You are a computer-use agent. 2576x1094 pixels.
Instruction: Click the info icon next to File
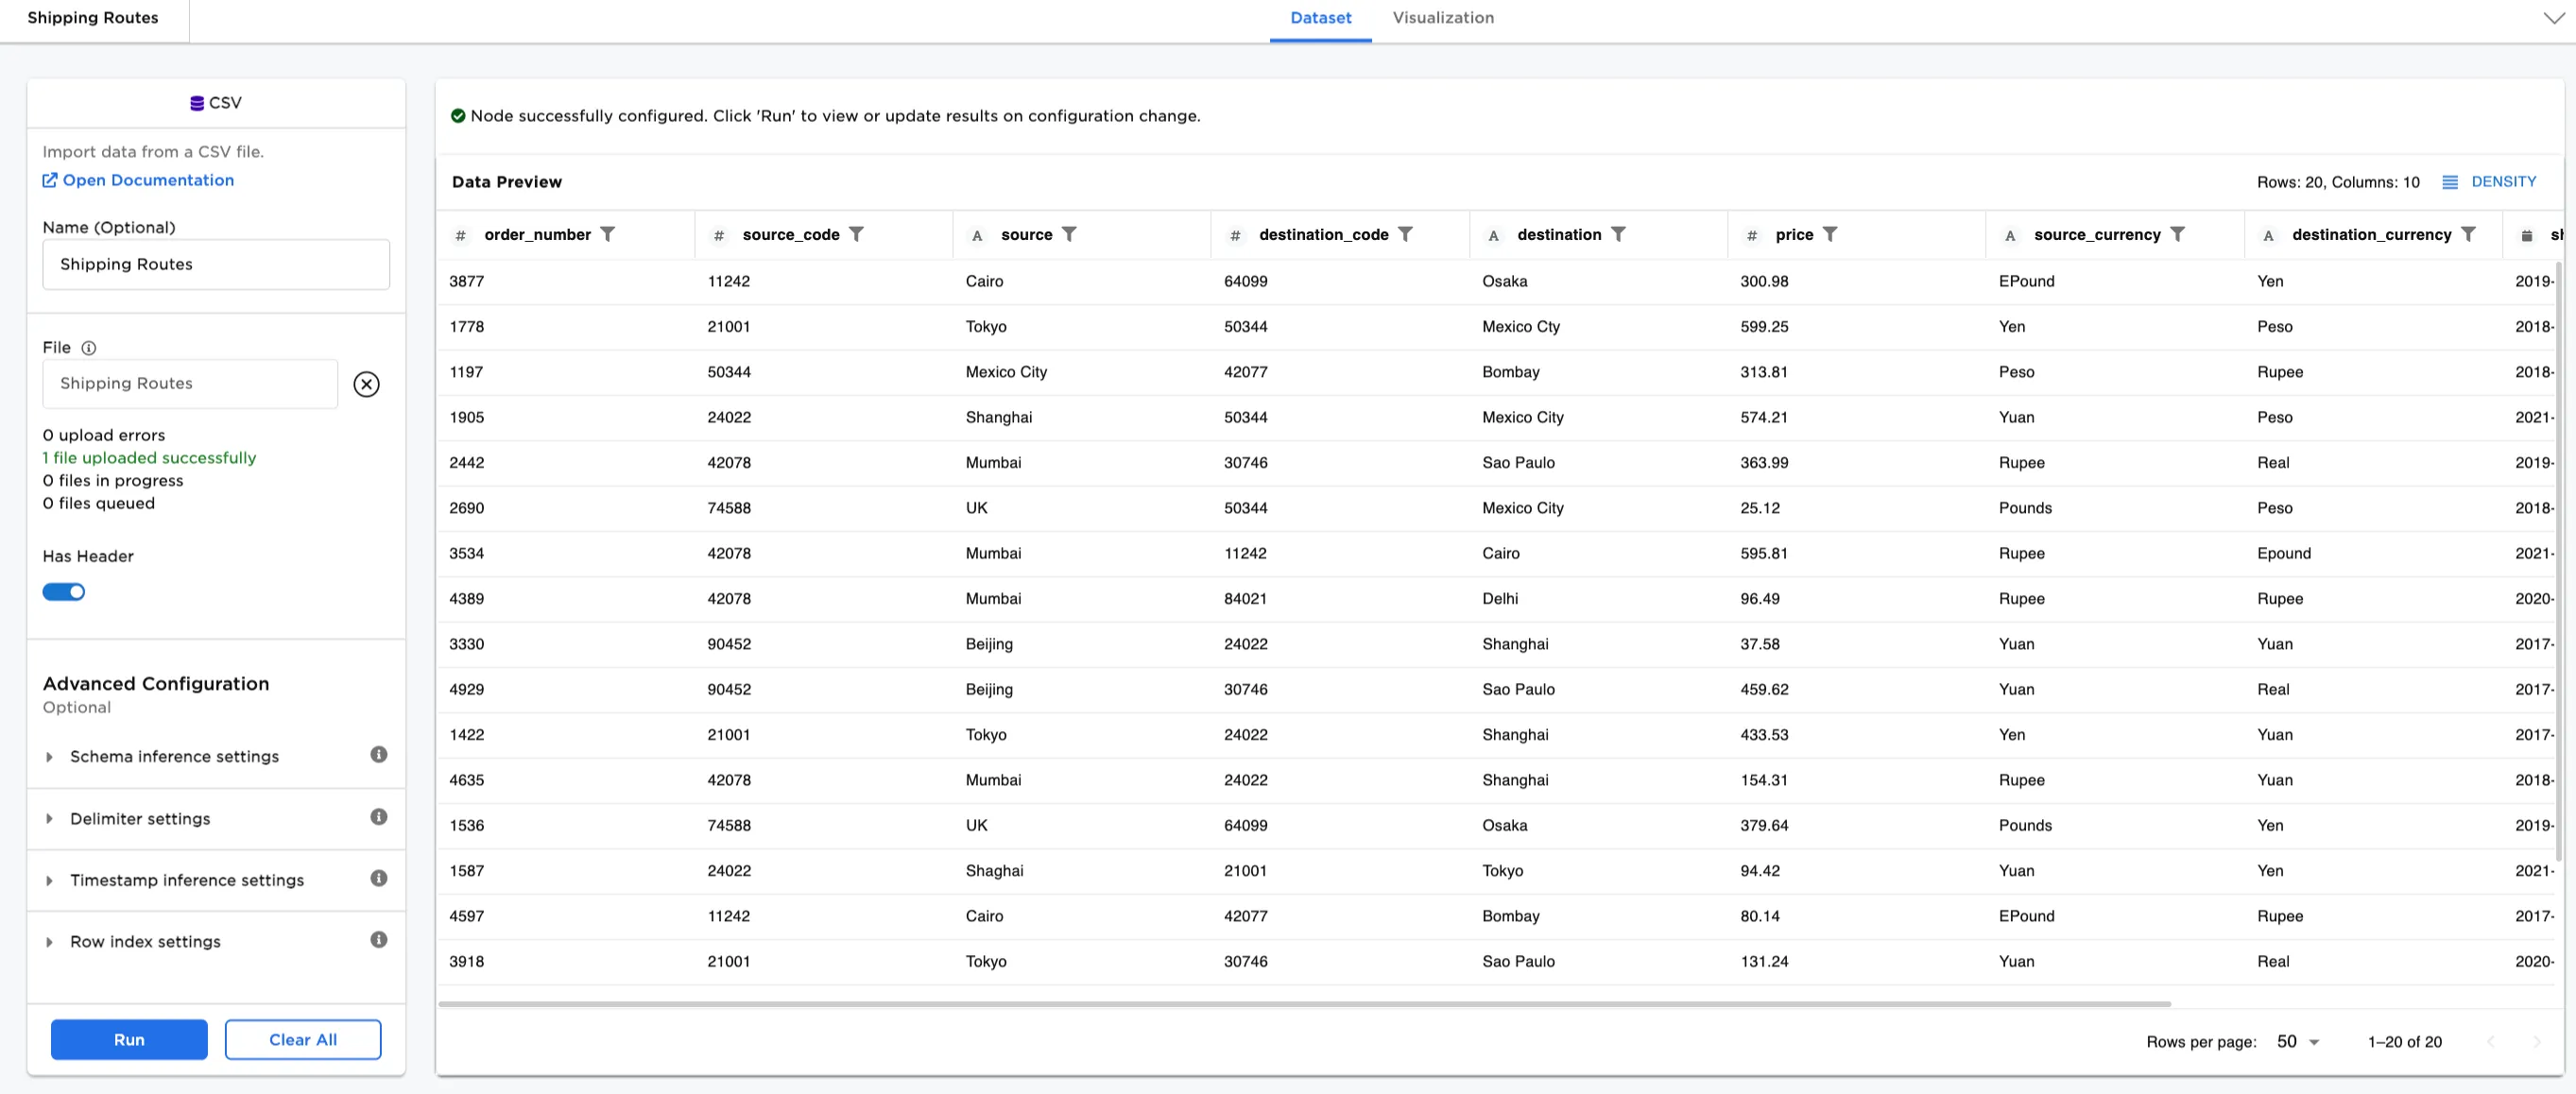click(x=88, y=348)
